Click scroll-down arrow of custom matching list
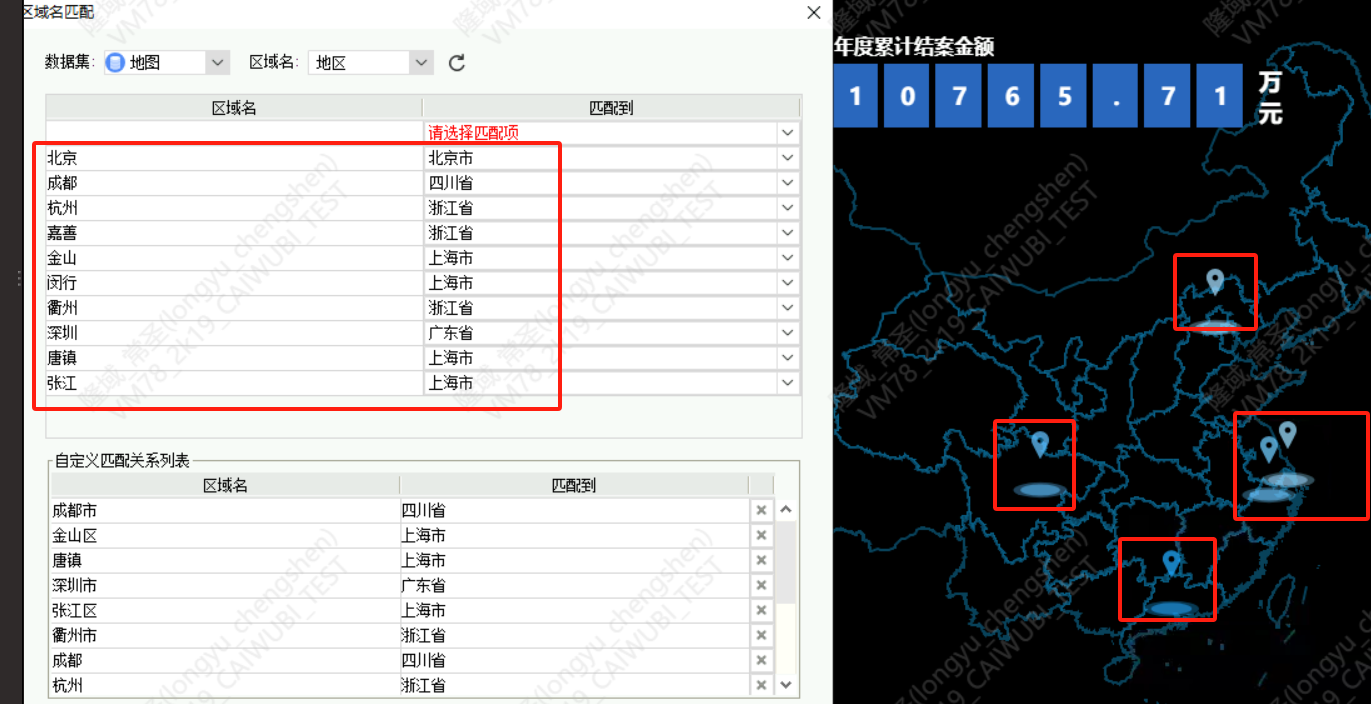The width and height of the screenshot is (1371, 704). (785, 685)
